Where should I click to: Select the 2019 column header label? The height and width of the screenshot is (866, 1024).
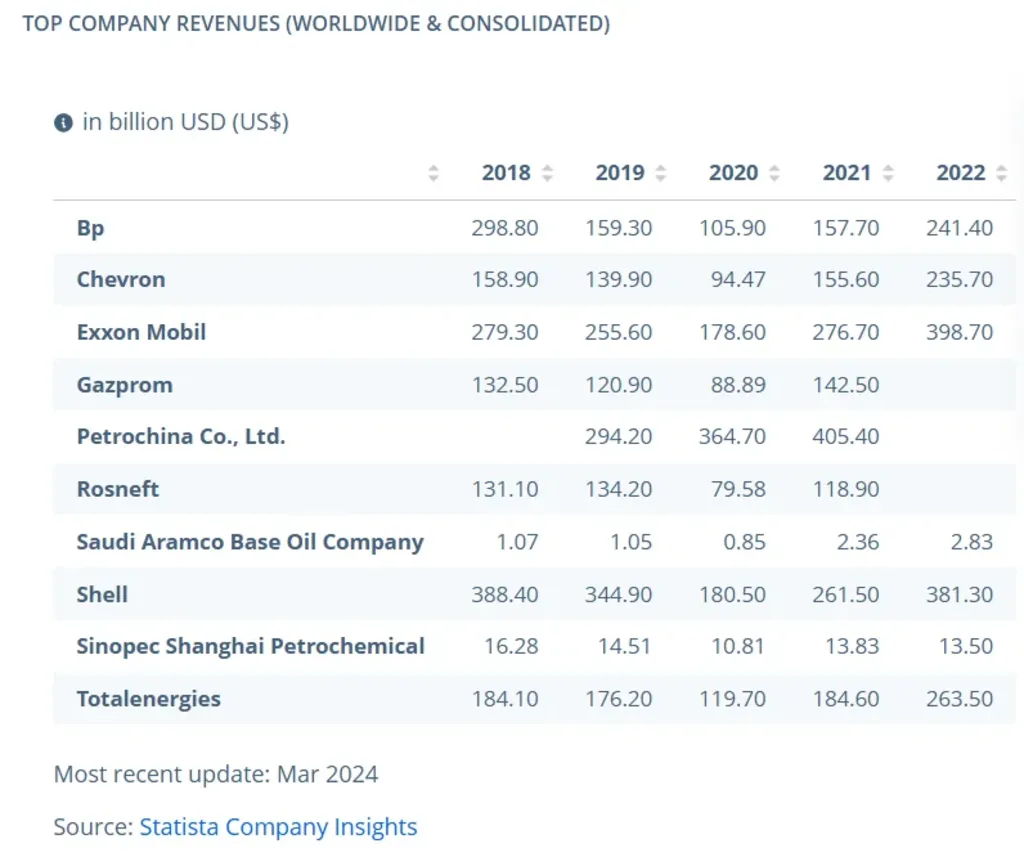point(620,173)
